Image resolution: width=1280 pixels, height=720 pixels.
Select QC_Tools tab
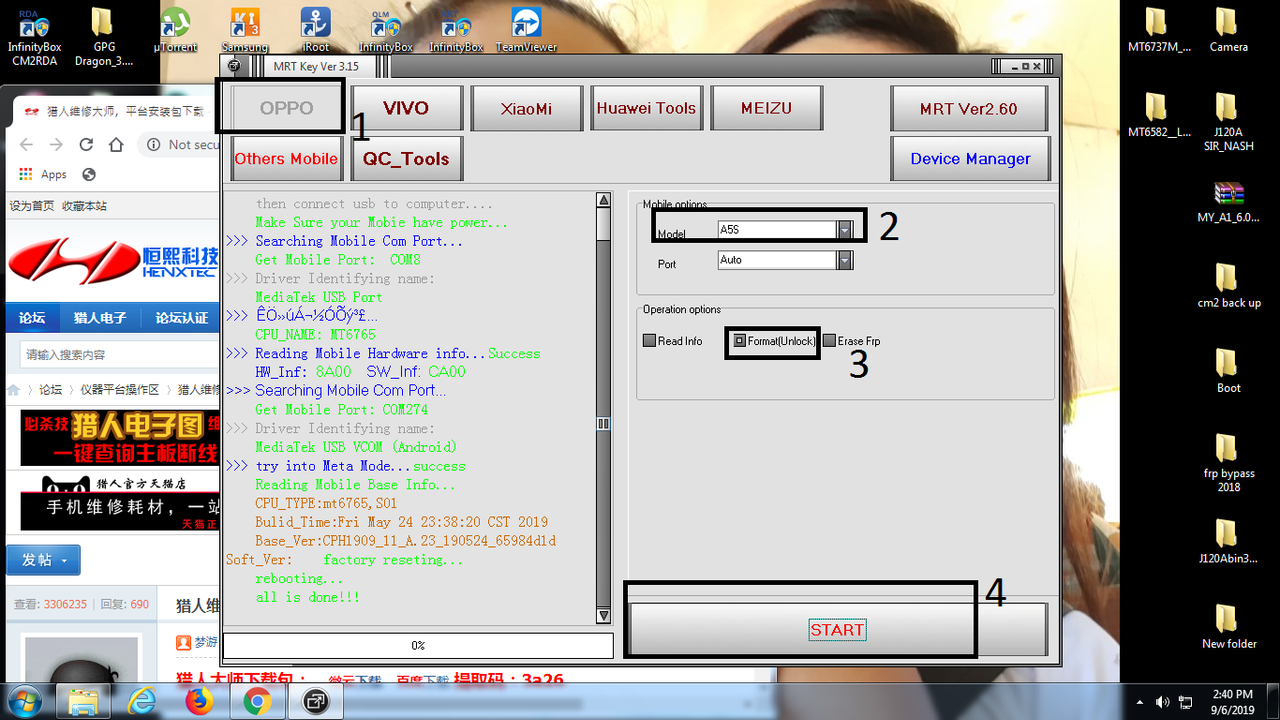point(406,158)
